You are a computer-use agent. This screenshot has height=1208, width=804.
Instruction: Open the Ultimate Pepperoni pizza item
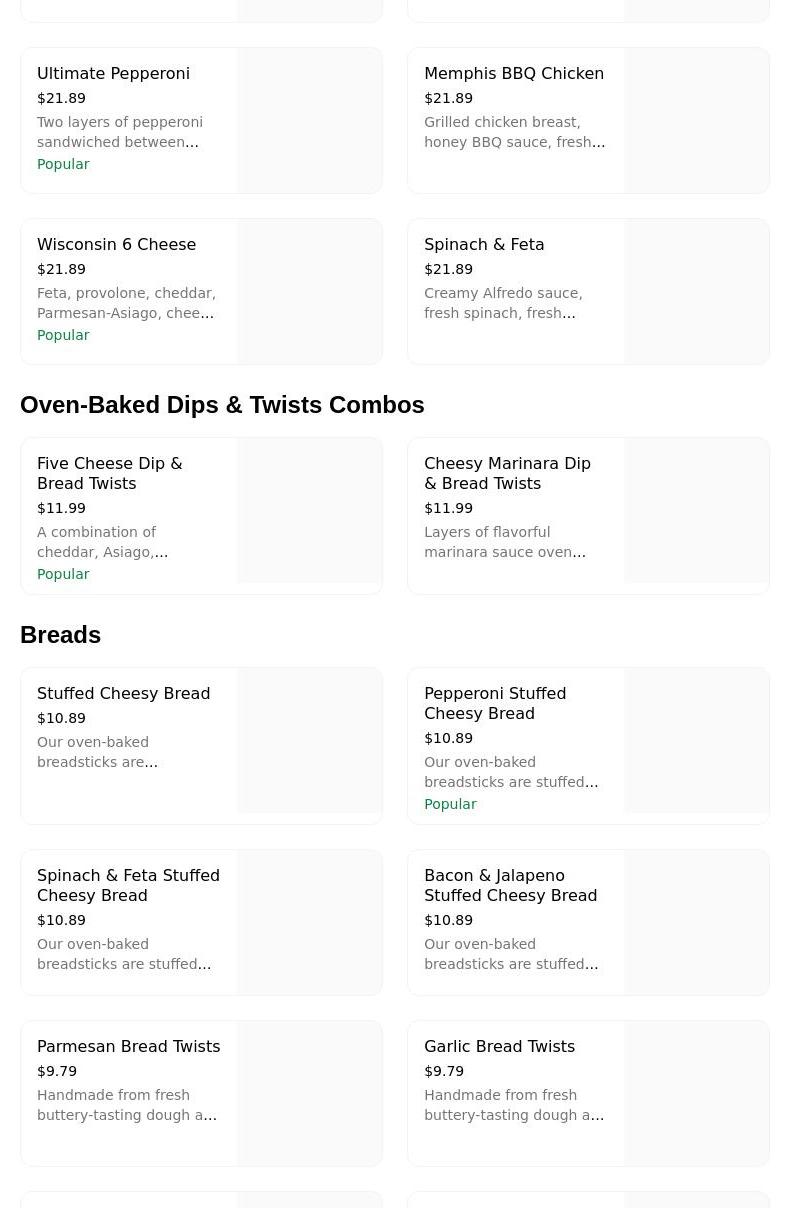[113, 74]
